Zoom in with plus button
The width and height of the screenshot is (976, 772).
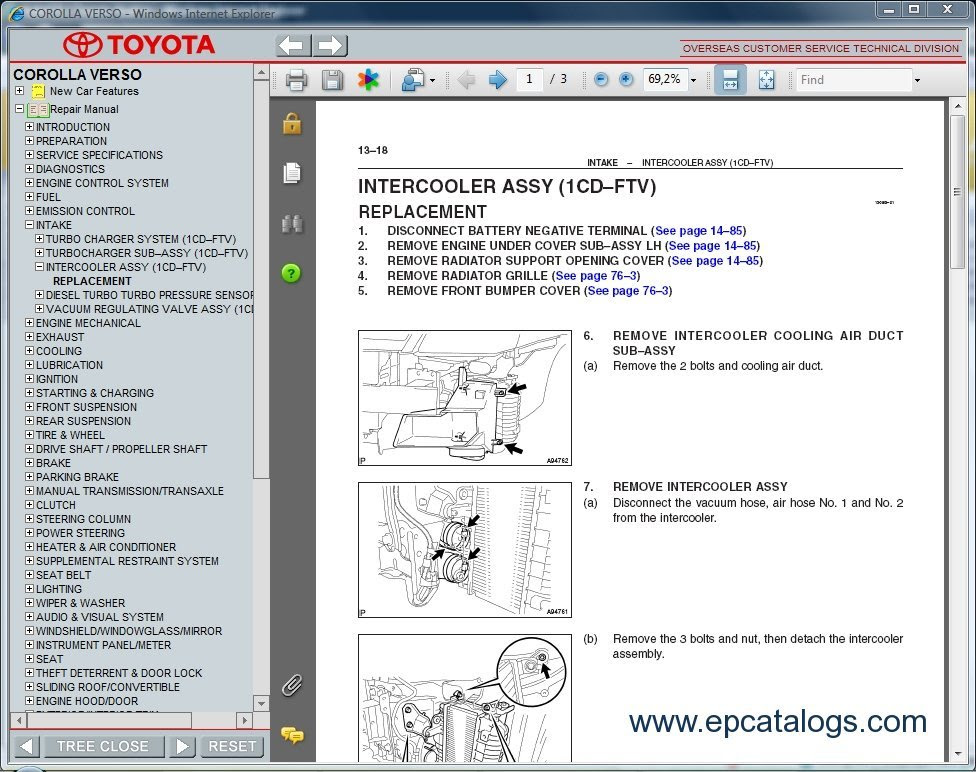(x=626, y=80)
